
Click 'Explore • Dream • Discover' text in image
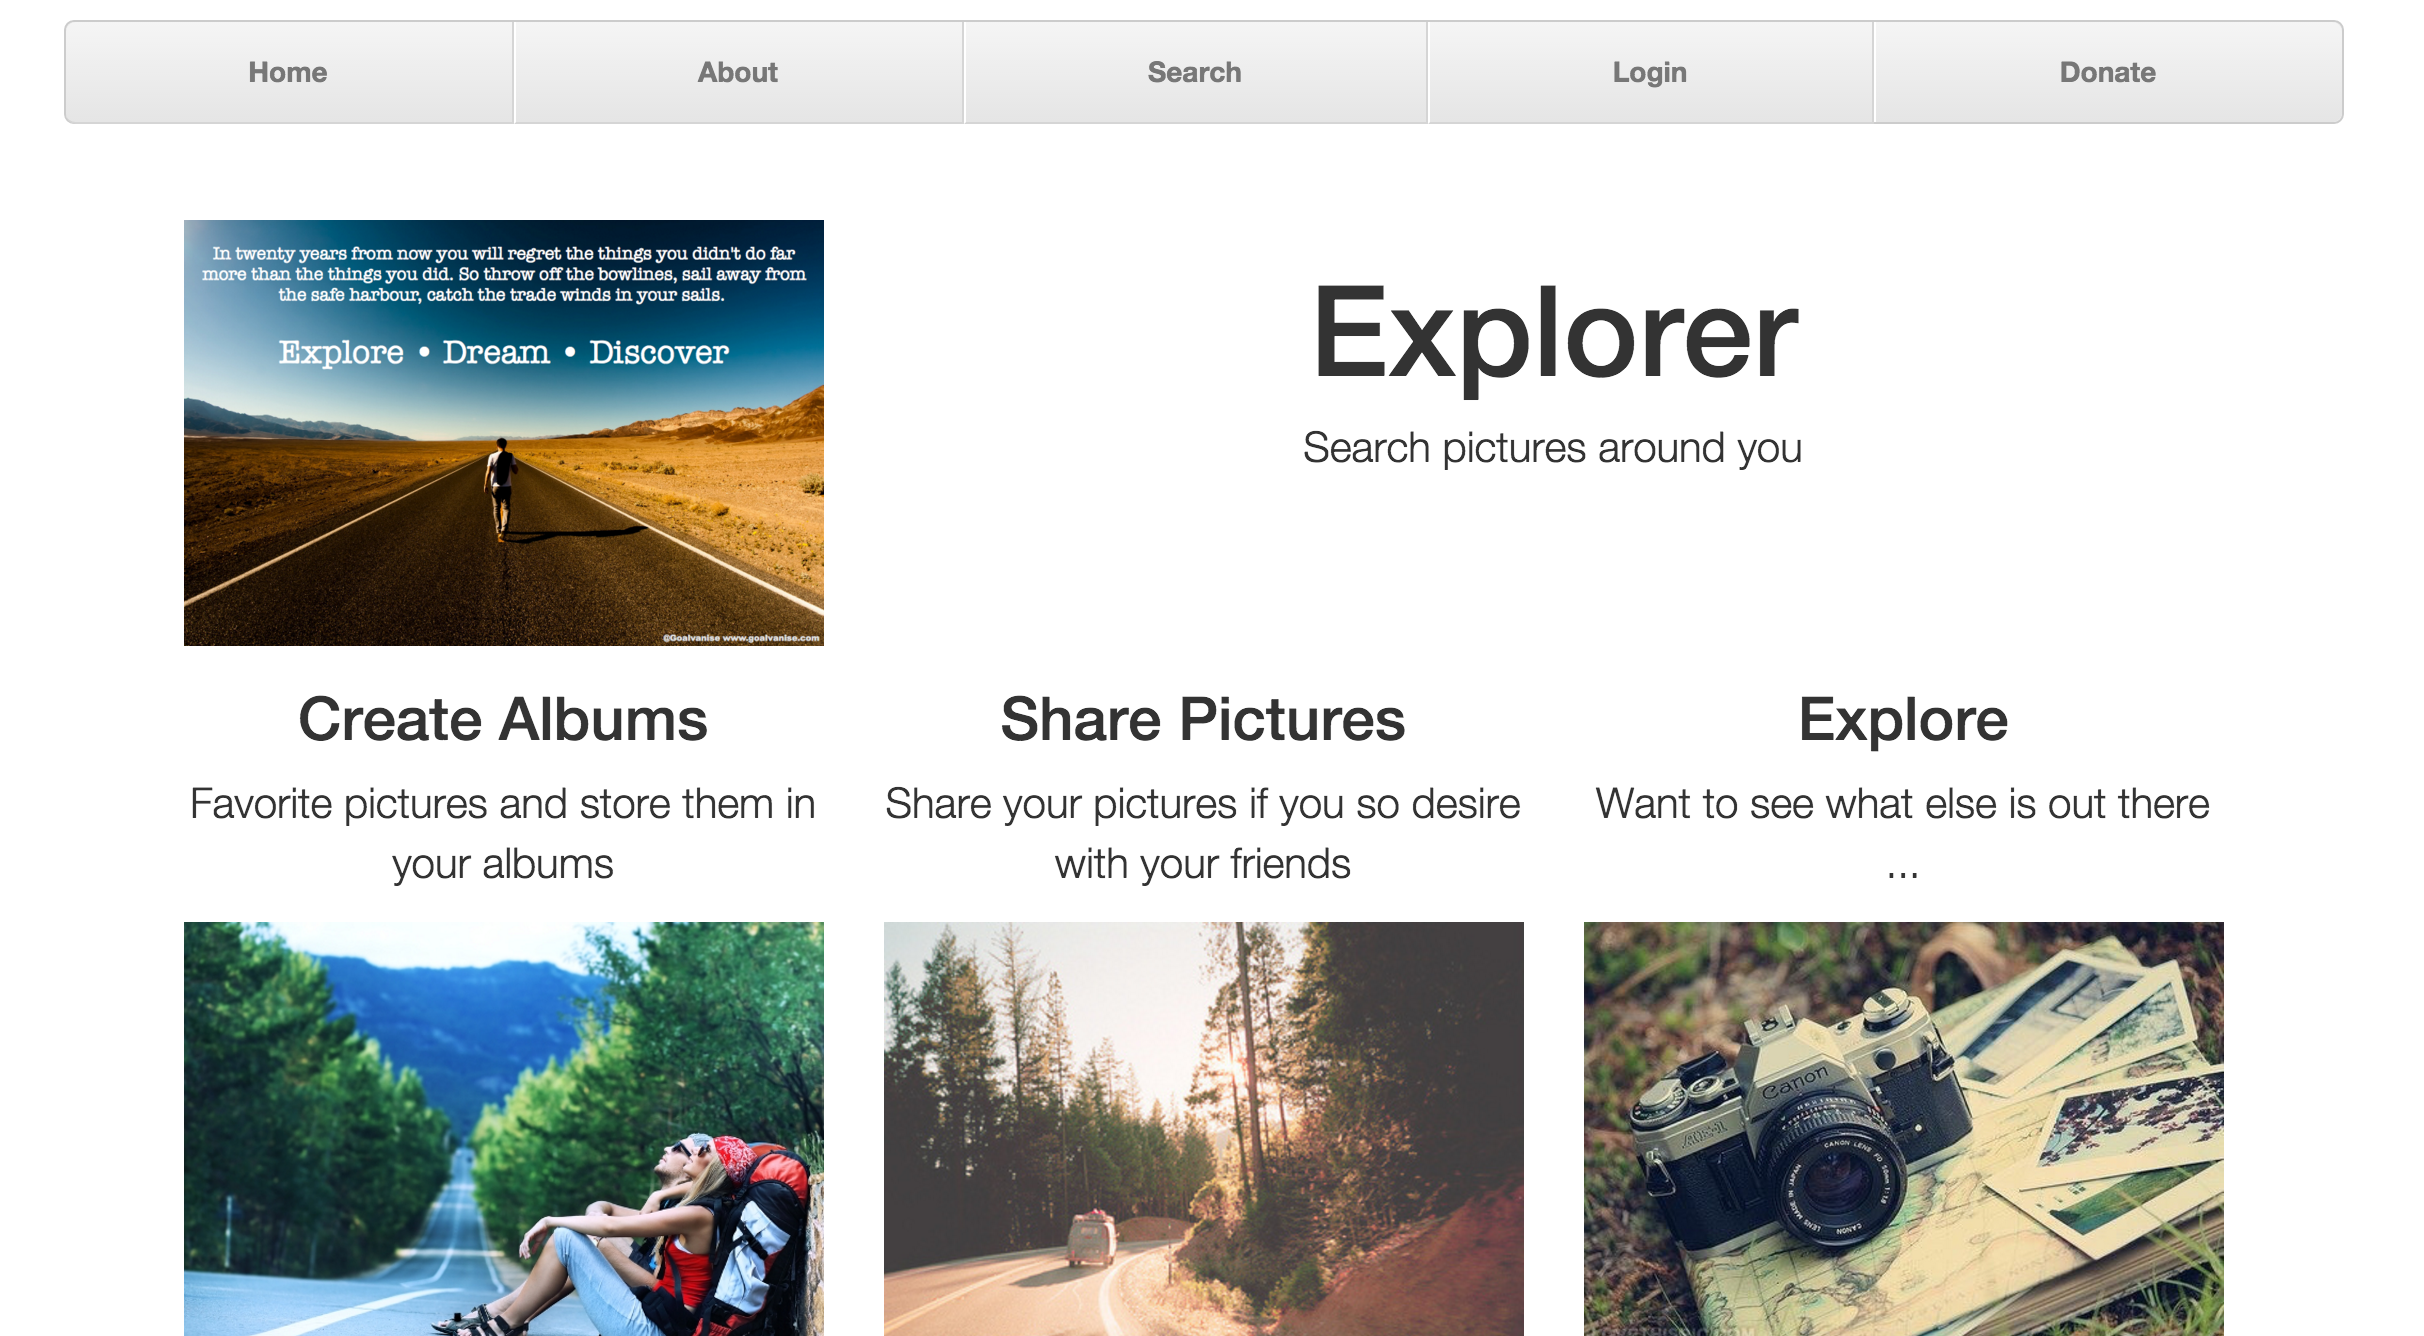point(503,352)
